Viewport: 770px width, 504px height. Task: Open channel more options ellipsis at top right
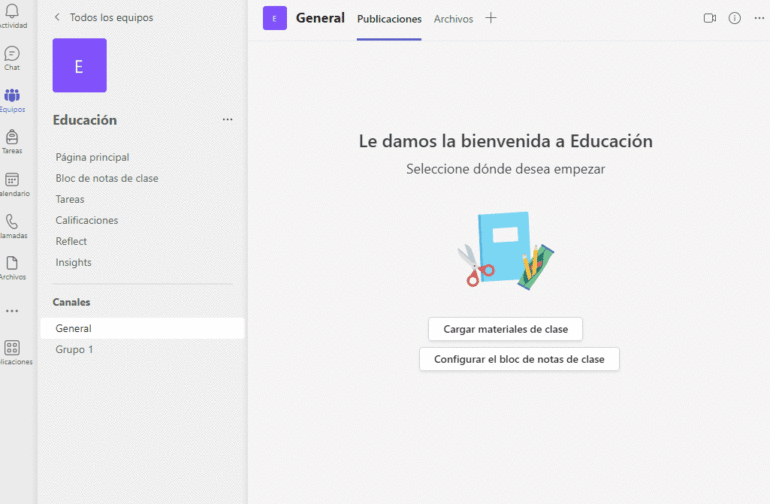coord(759,18)
